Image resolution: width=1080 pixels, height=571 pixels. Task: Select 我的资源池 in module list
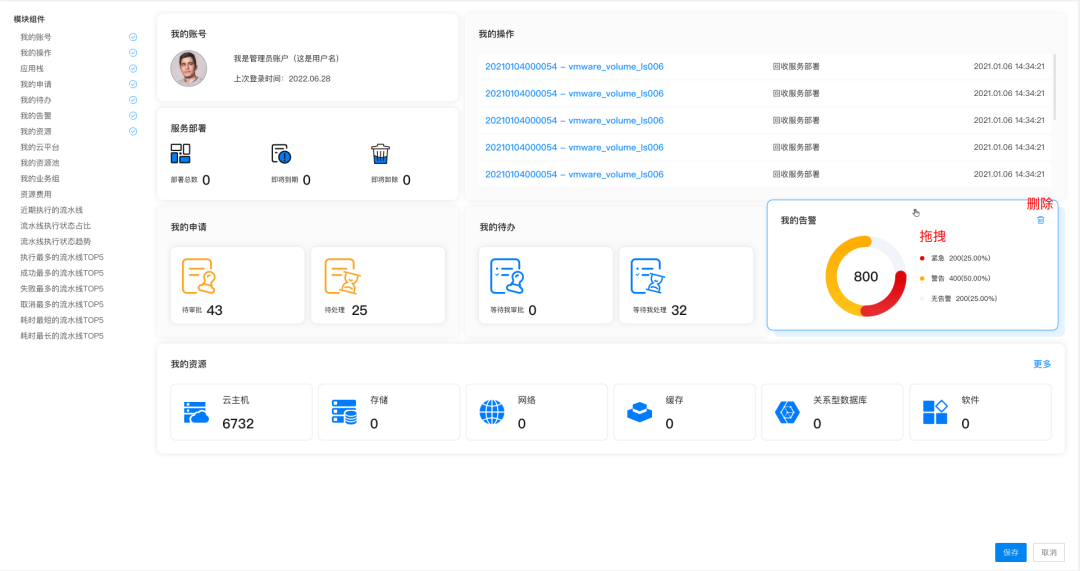(x=40, y=163)
